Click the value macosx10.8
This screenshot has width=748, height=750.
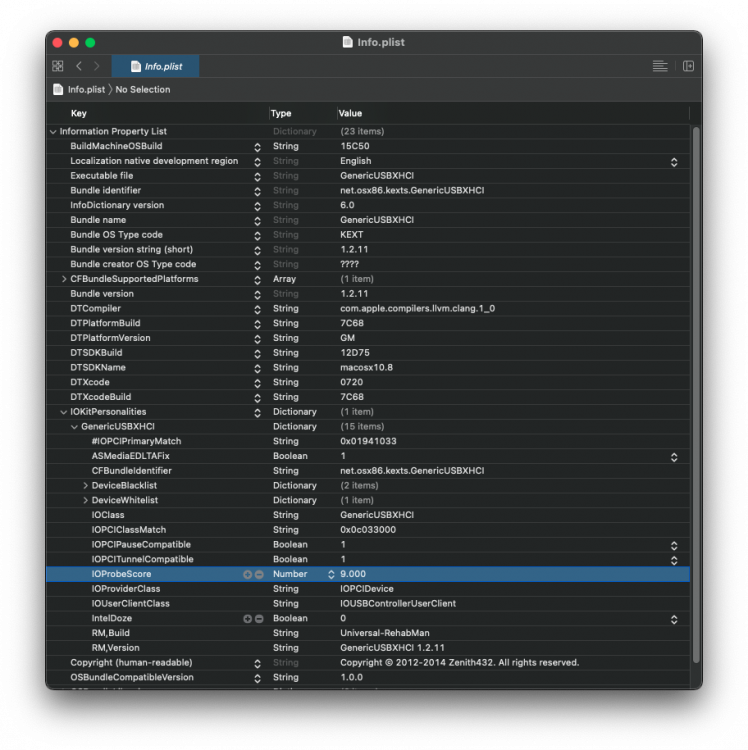[366, 368]
